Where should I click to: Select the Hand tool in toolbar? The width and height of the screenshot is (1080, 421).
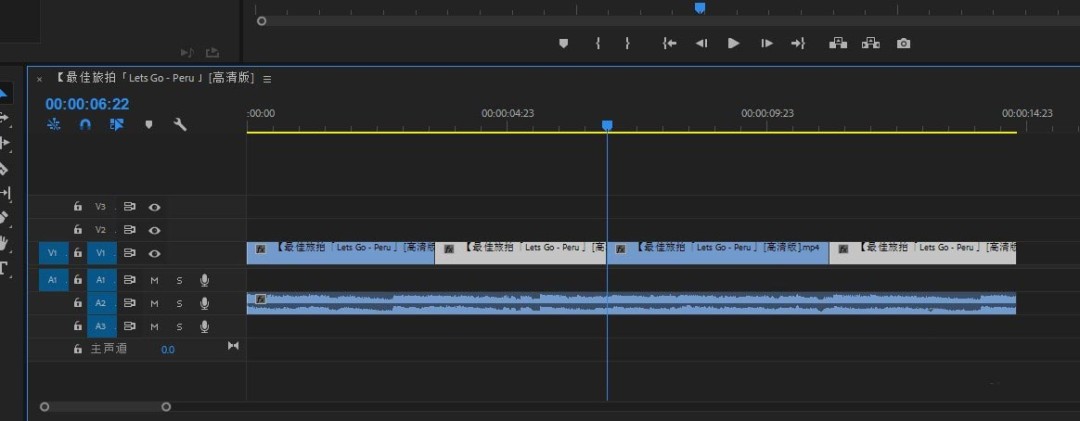(4, 242)
